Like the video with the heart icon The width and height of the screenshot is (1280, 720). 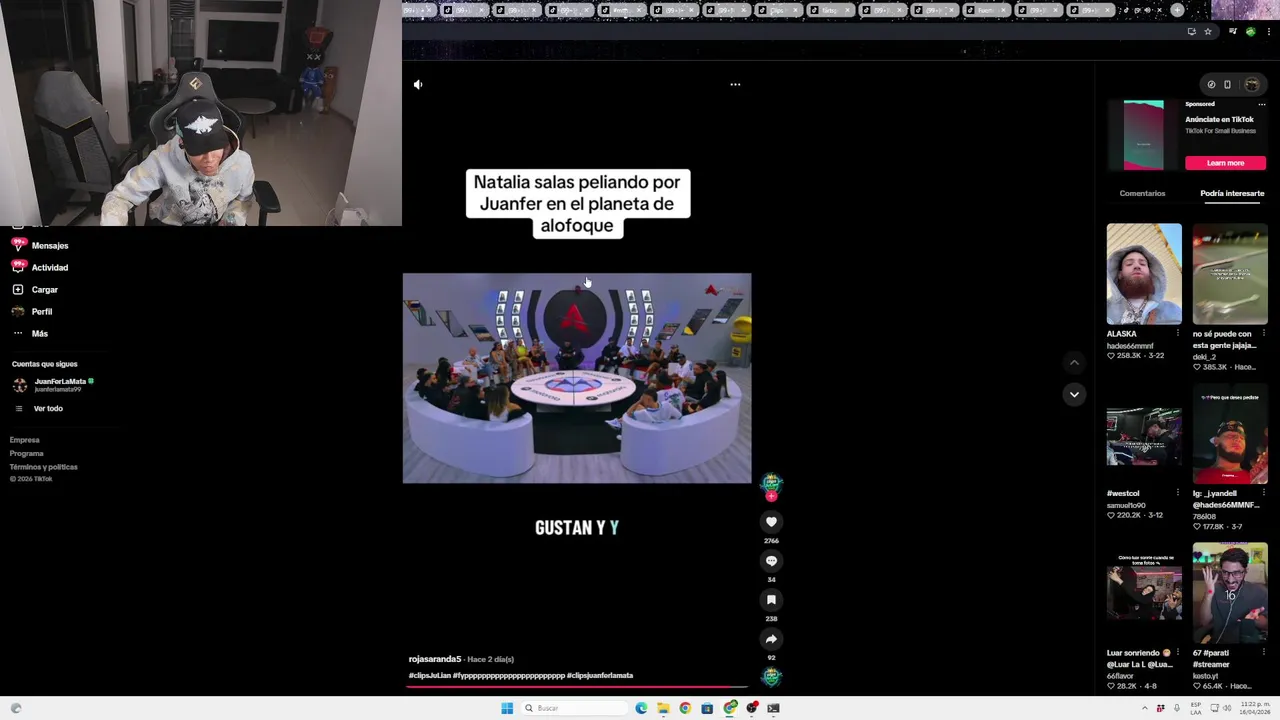771,522
